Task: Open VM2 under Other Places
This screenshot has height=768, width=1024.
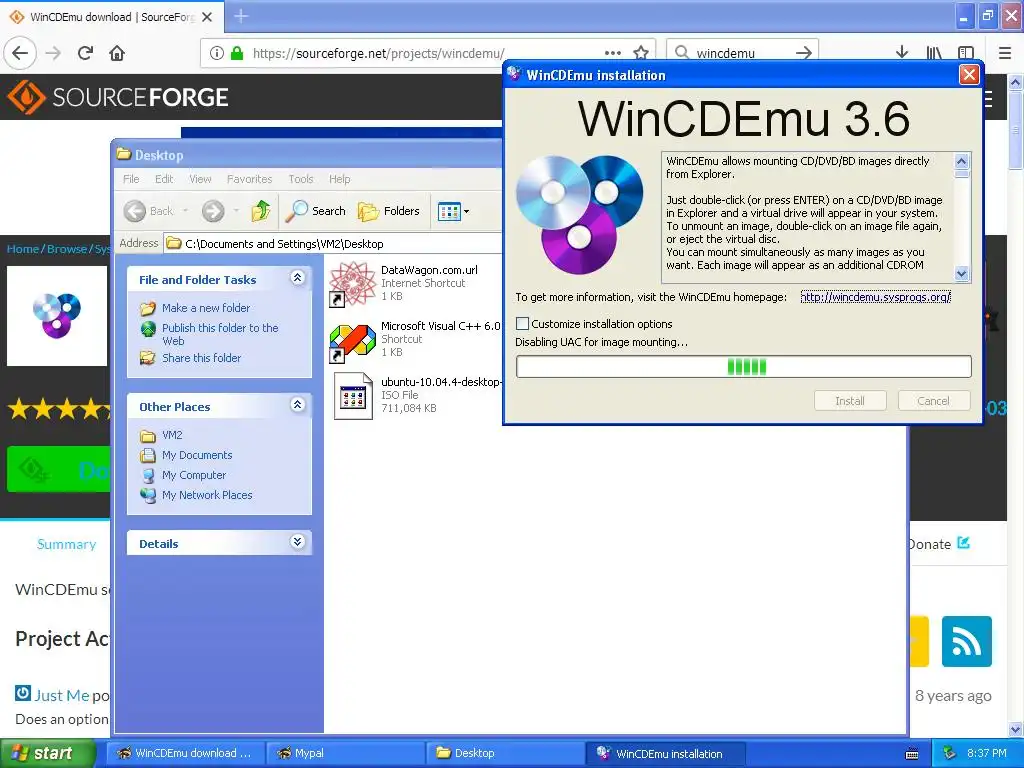Action: (172, 435)
